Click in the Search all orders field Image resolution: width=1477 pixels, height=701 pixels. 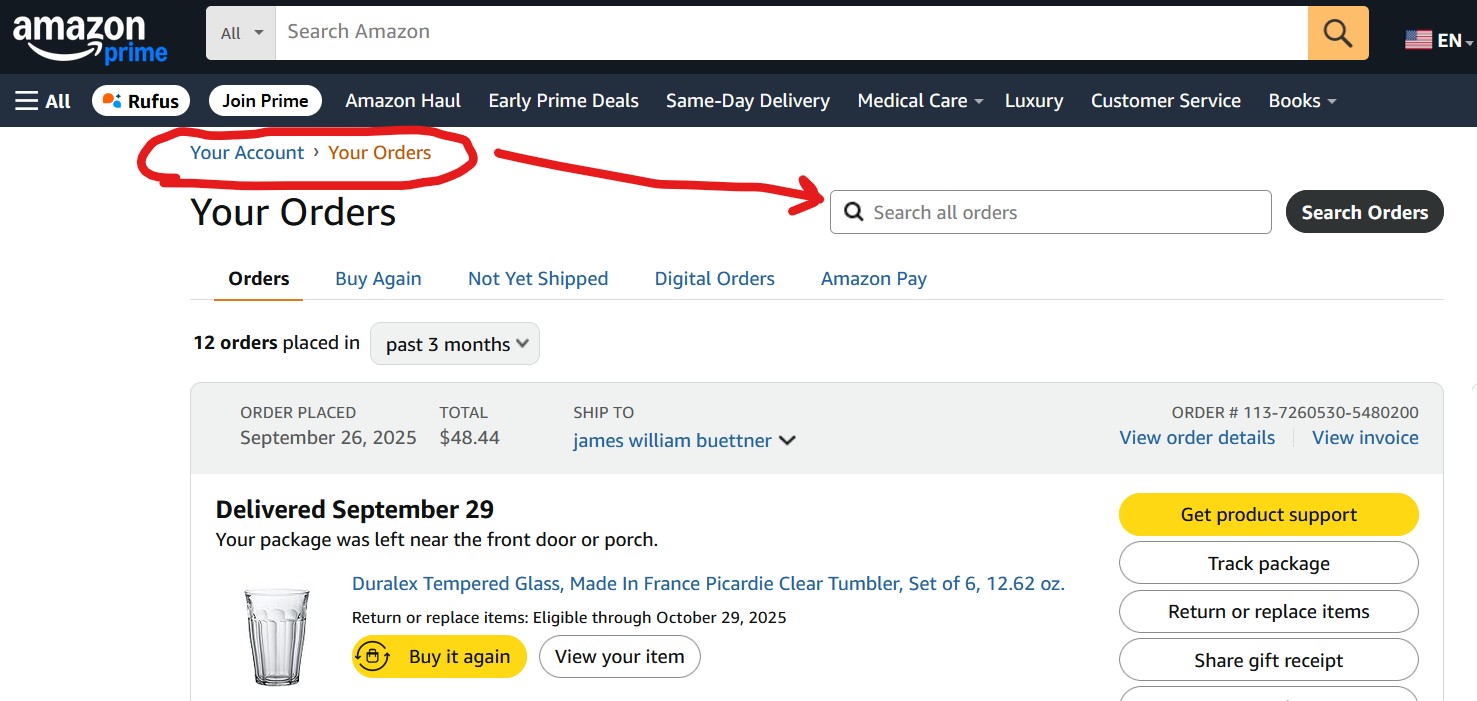coord(1050,212)
